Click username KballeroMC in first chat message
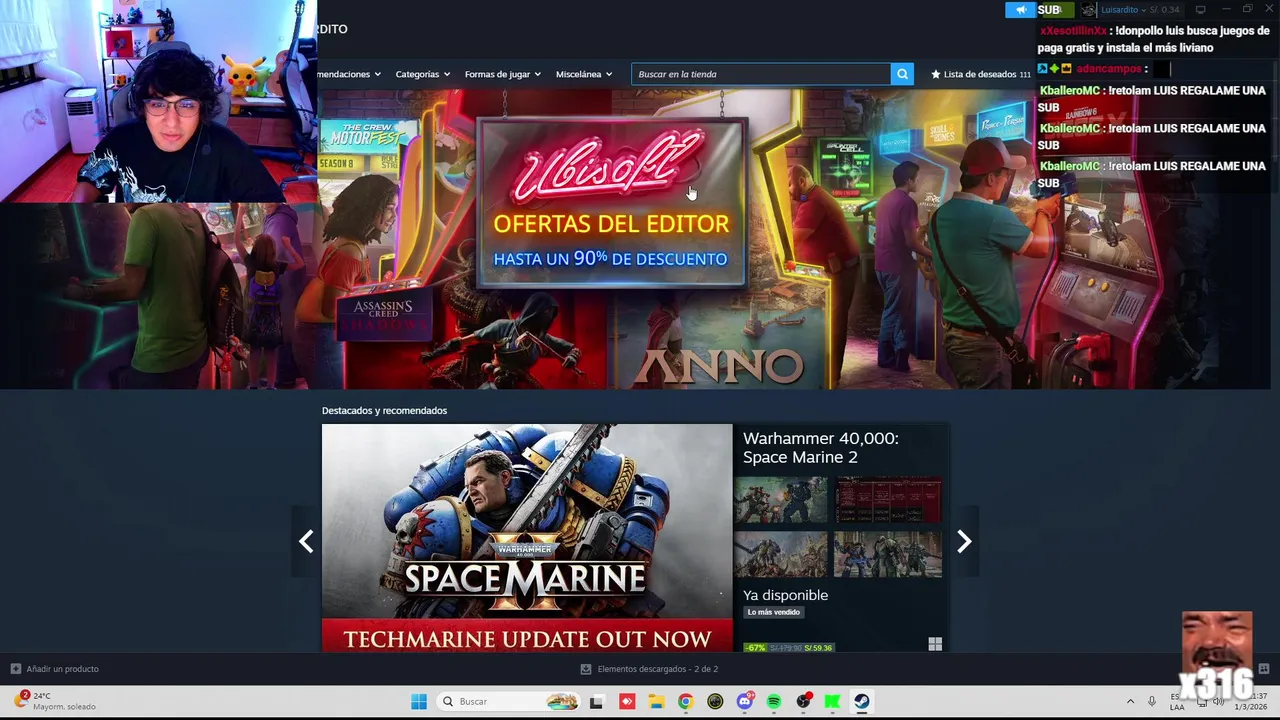The image size is (1280, 720). 1071,91
